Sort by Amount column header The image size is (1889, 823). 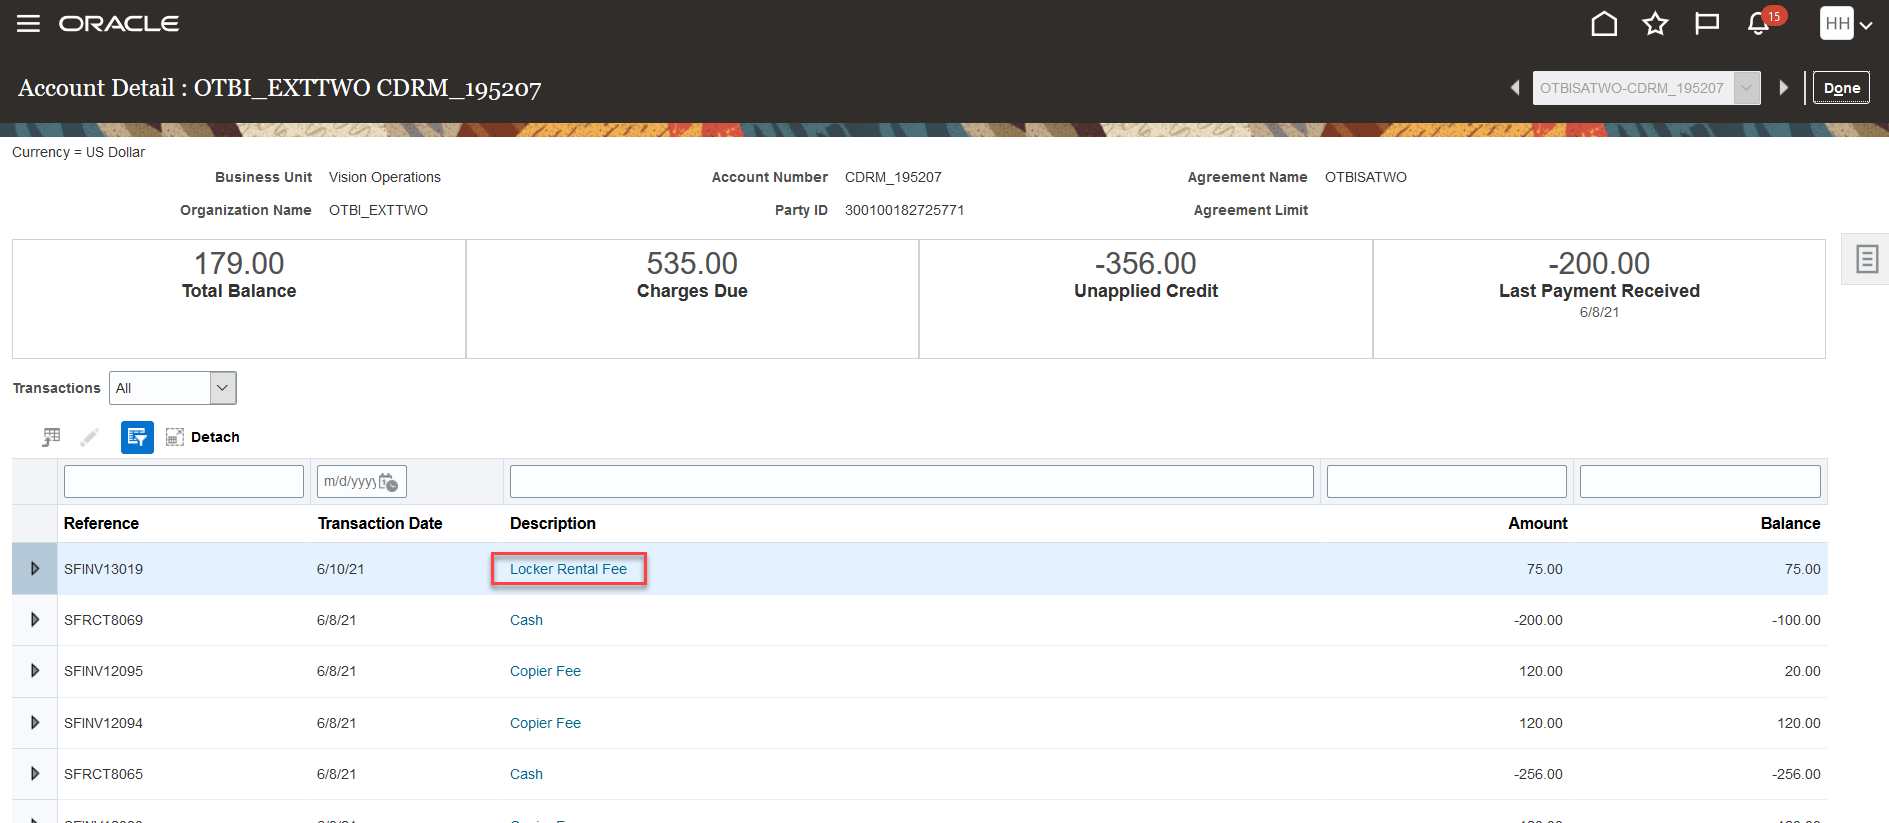click(x=1538, y=523)
